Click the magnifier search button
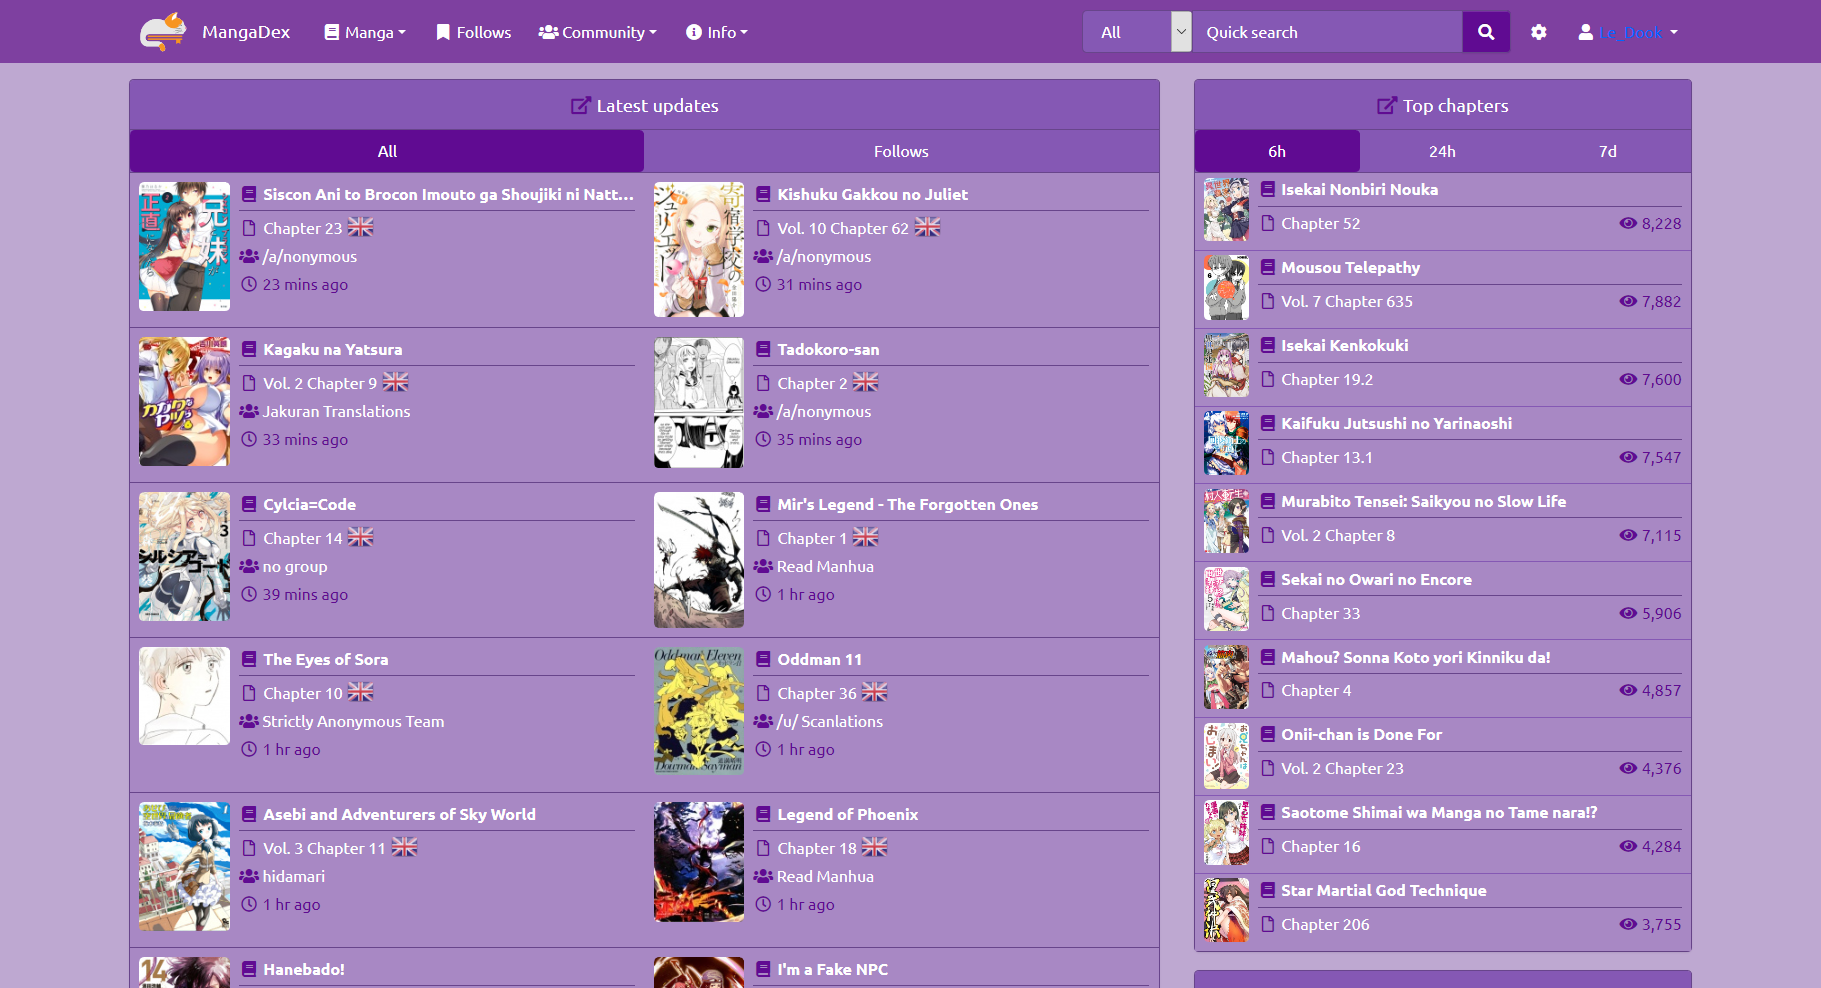The width and height of the screenshot is (1821, 988). tap(1486, 32)
